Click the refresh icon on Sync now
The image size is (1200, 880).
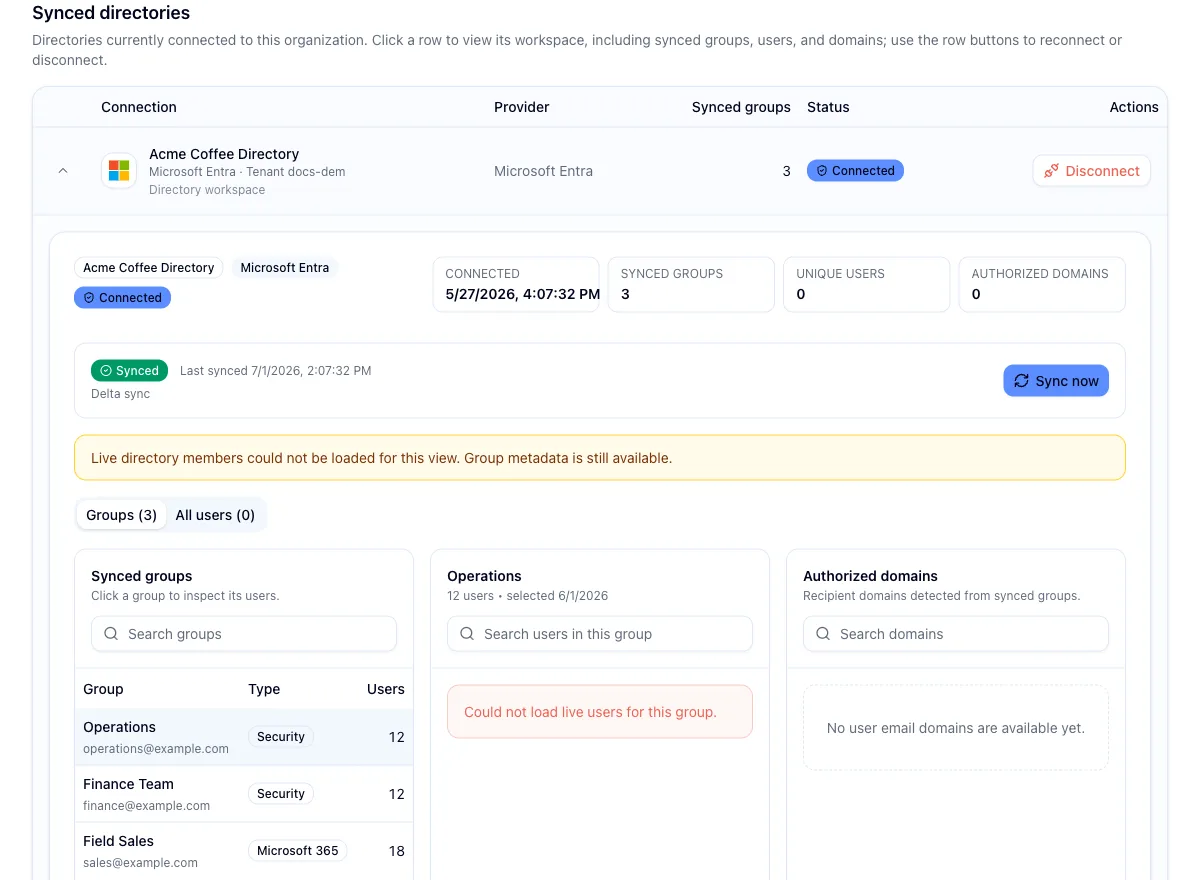coord(1021,381)
